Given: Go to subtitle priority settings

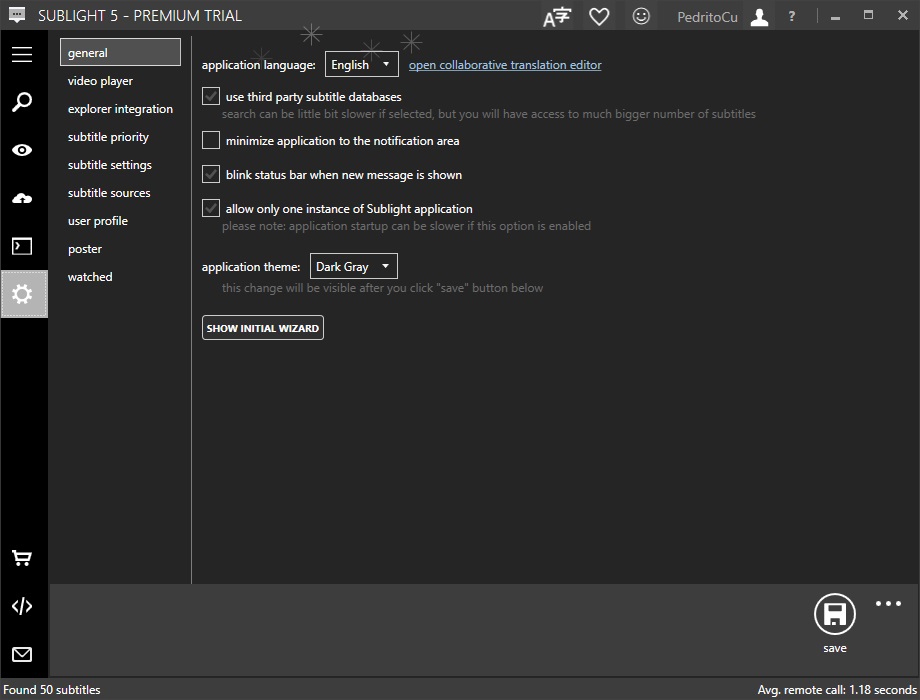Looking at the screenshot, I should pos(109,137).
